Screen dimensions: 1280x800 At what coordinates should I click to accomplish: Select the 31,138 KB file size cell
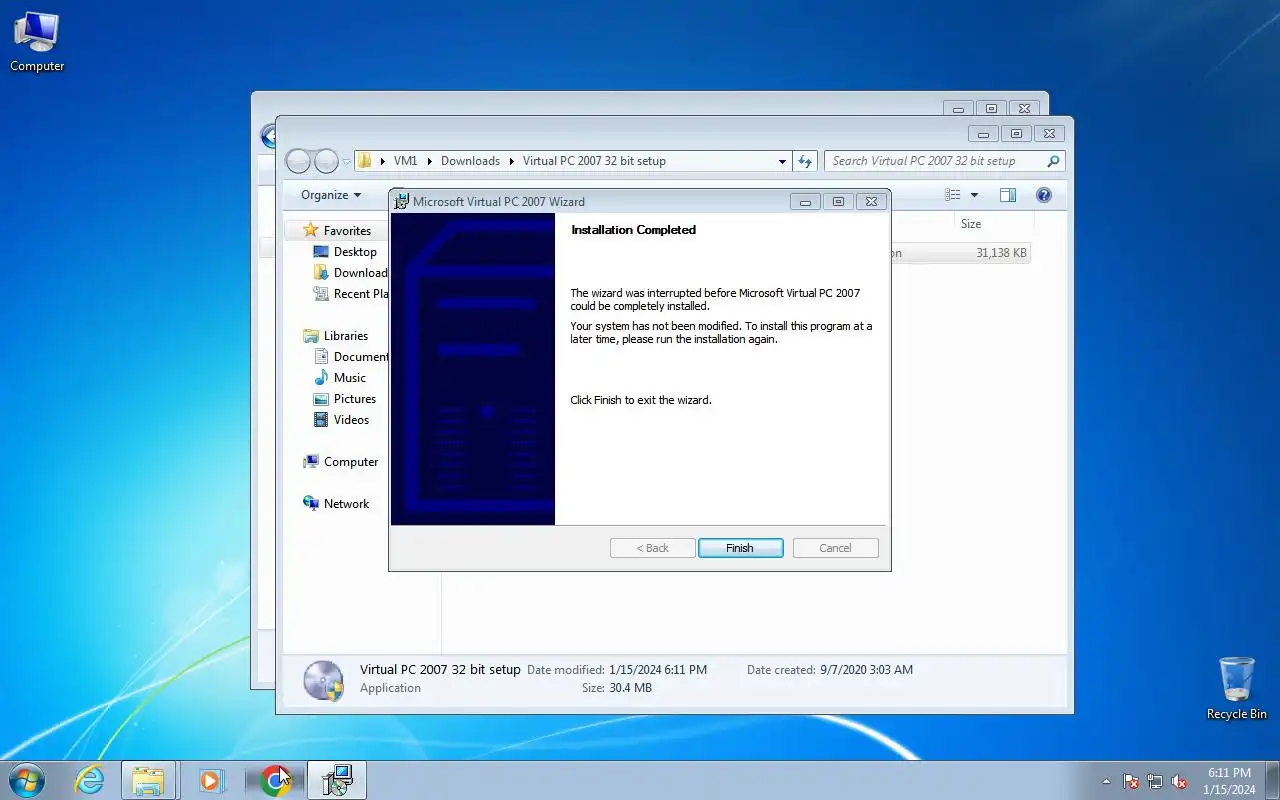pyautogui.click(x=1001, y=253)
